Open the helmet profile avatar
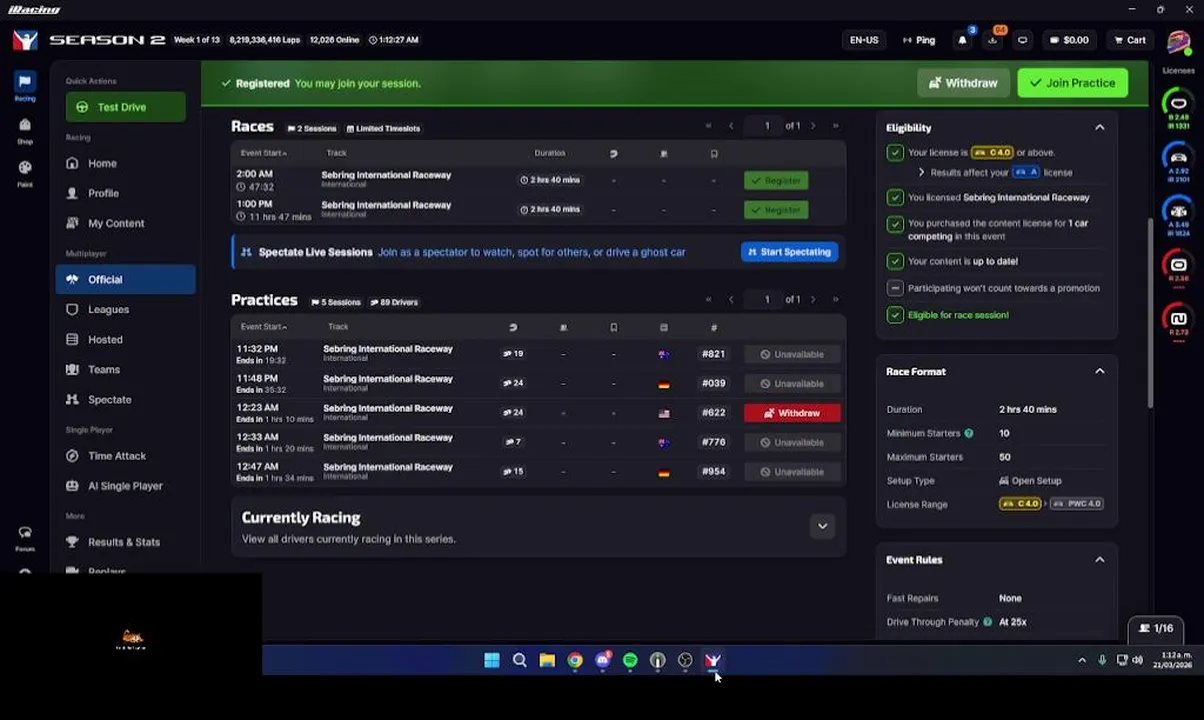The height and width of the screenshot is (720, 1204). pyautogui.click(x=1178, y=43)
